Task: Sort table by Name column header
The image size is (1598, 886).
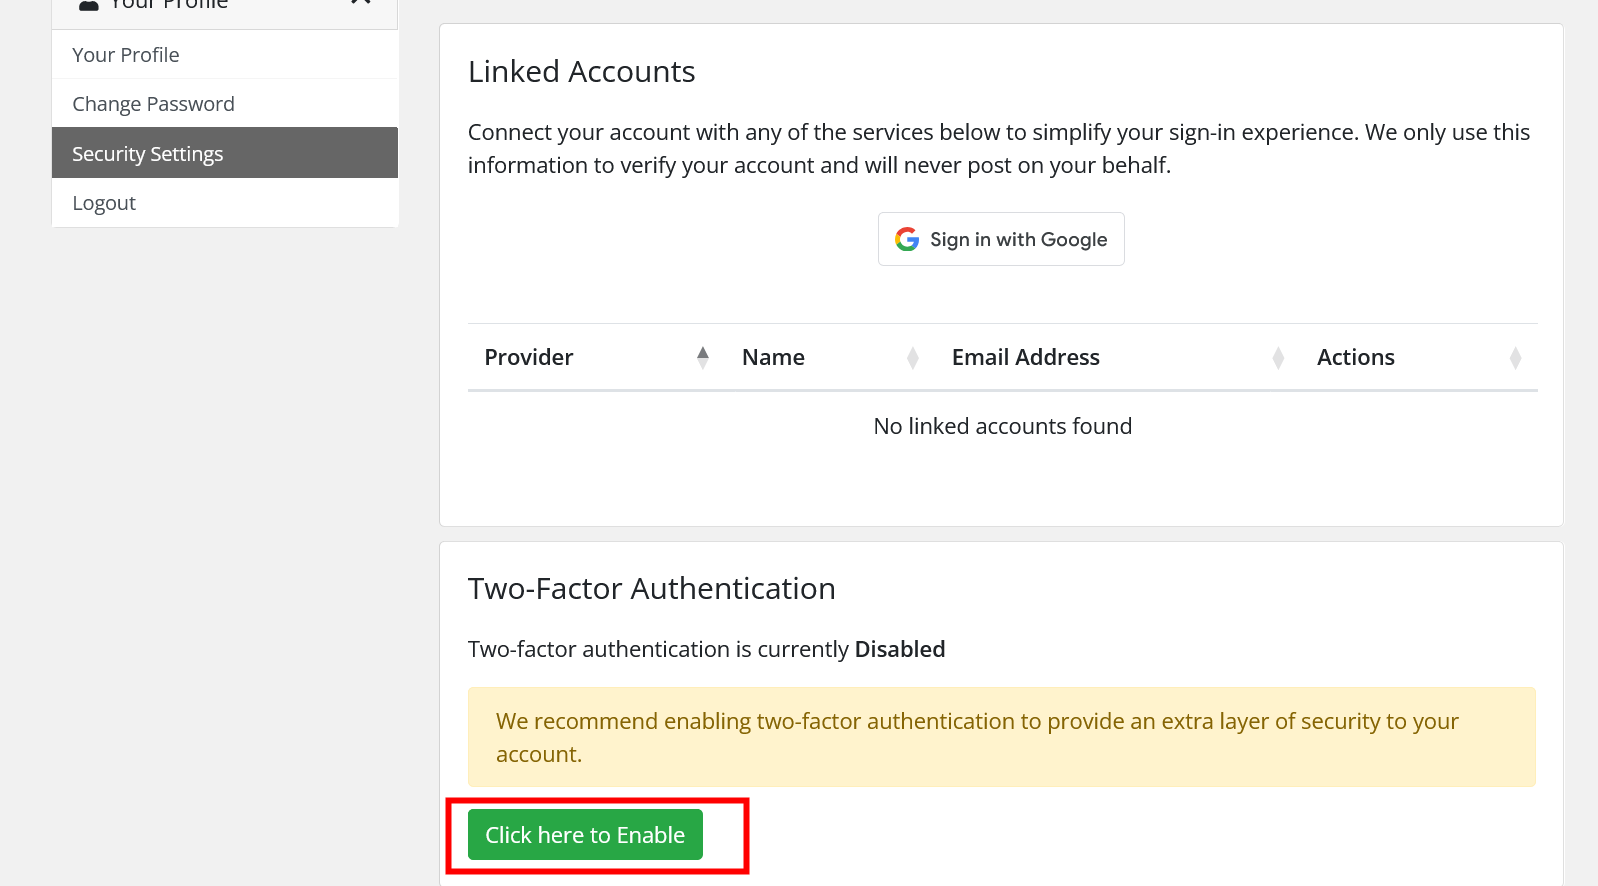Action: [773, 357]
